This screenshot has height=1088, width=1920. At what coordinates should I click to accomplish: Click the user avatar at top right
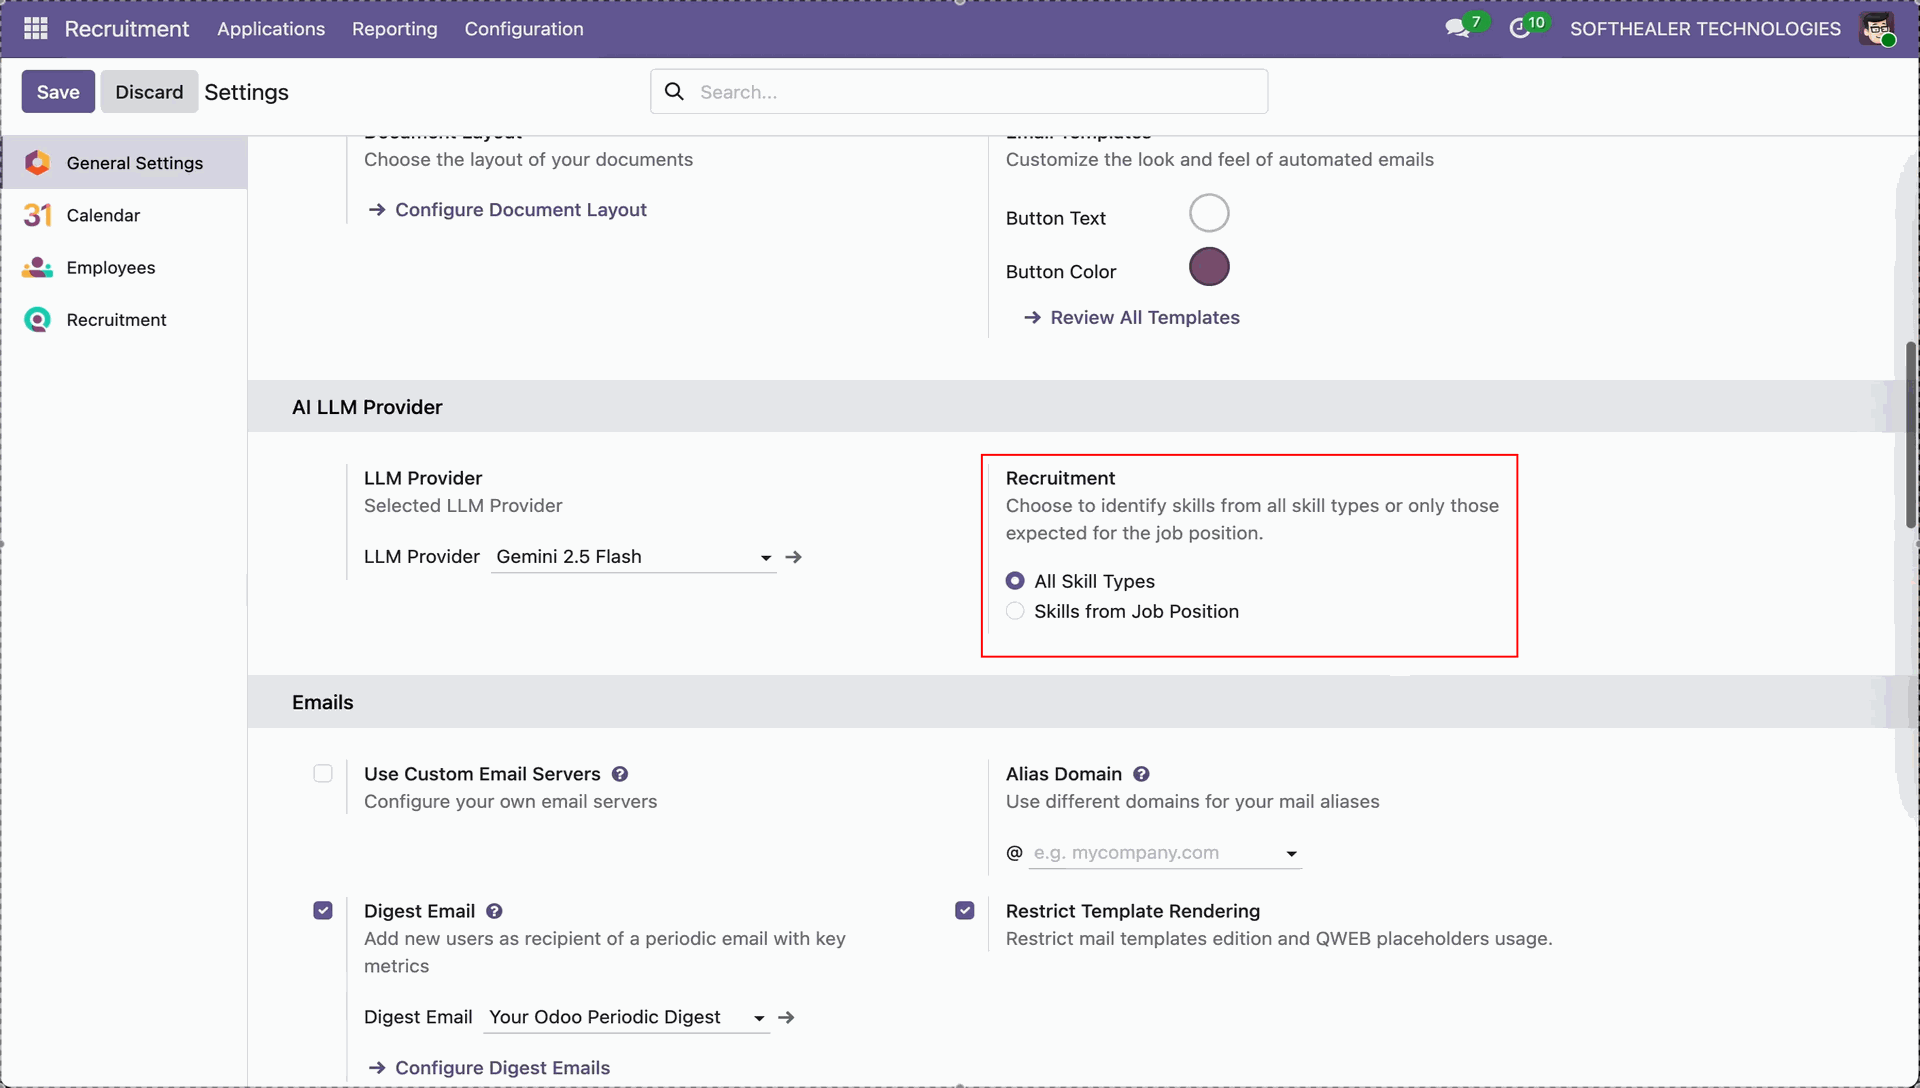point(1876,29)
